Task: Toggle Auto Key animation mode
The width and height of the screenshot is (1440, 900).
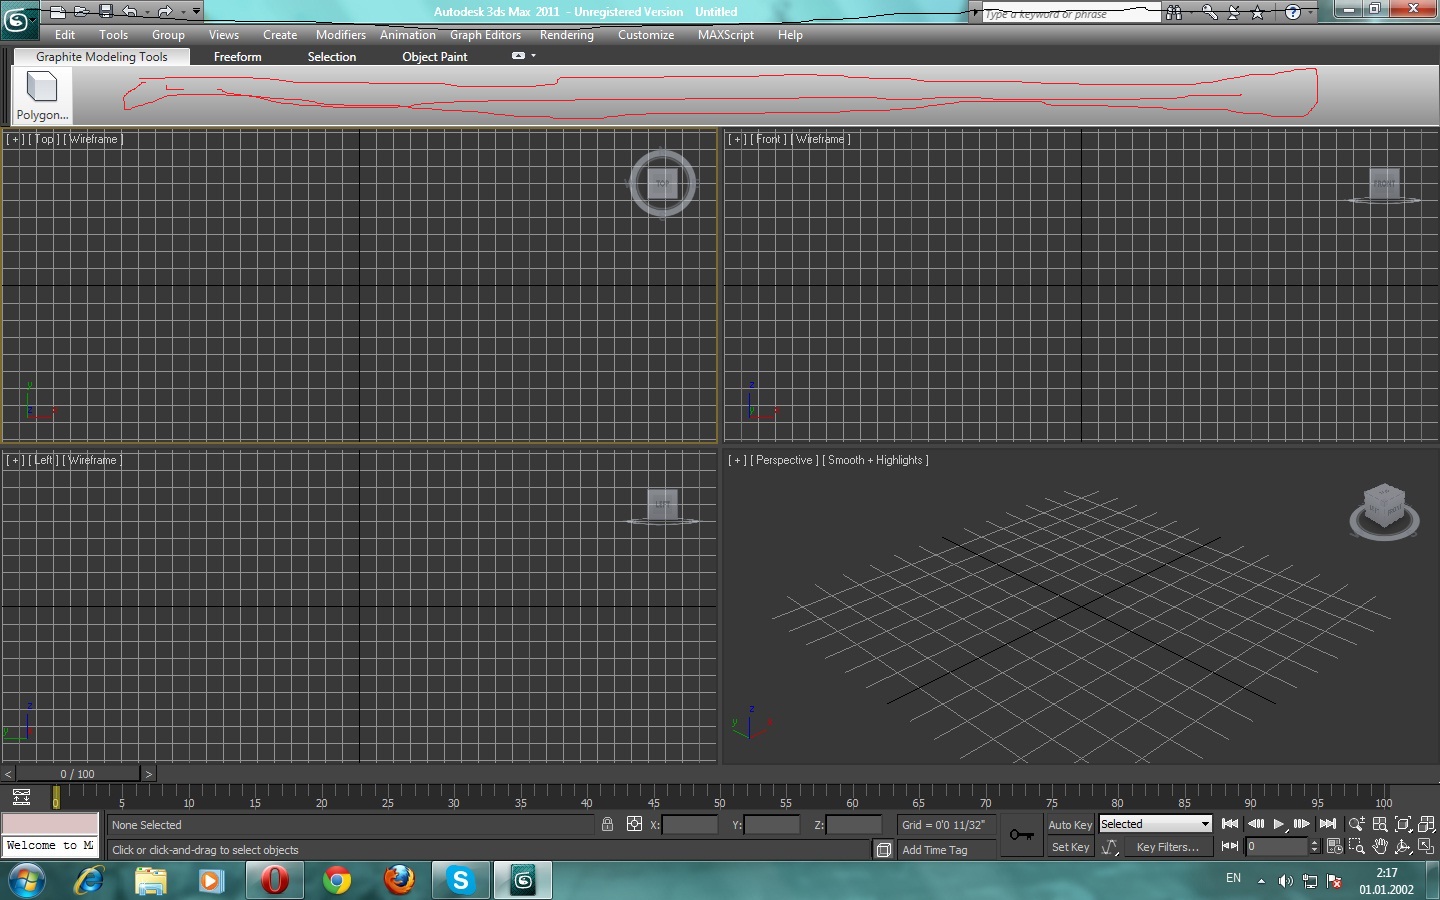Action: pyautogui.click(x=1070, y=825)
